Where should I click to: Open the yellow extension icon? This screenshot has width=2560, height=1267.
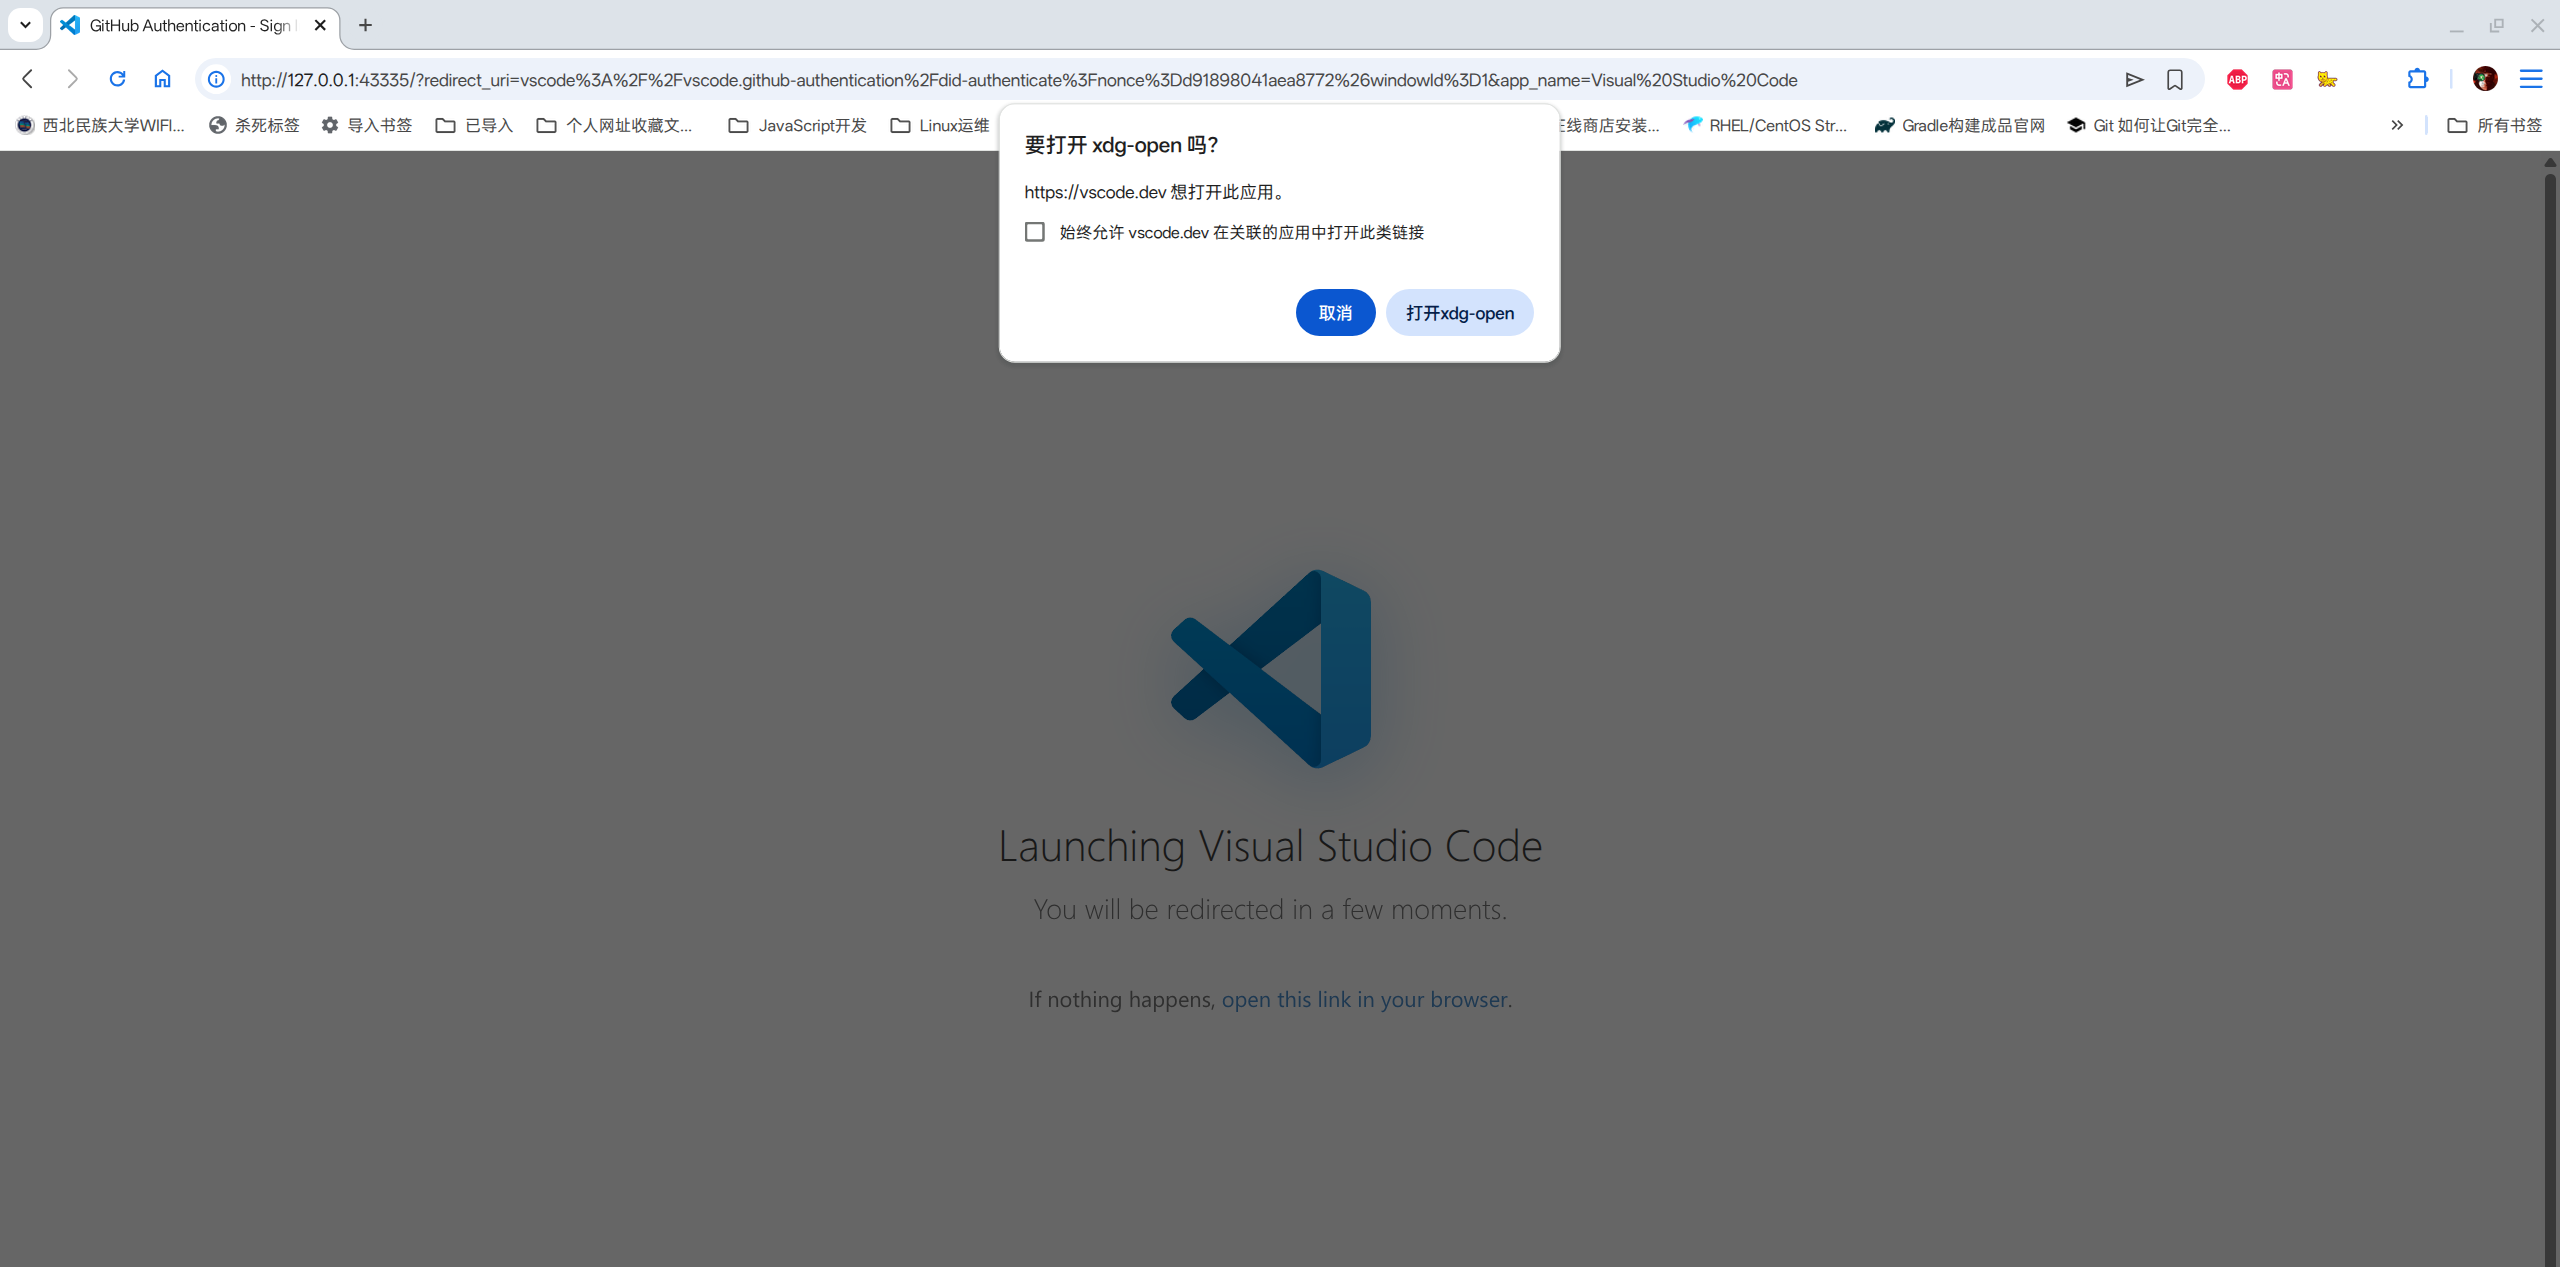click(2327, 79)
